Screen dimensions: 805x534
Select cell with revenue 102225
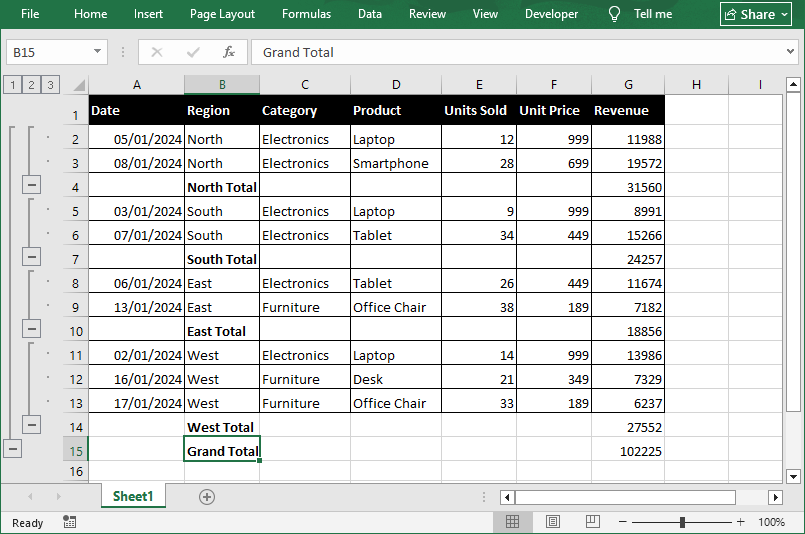tap(628, 451)
